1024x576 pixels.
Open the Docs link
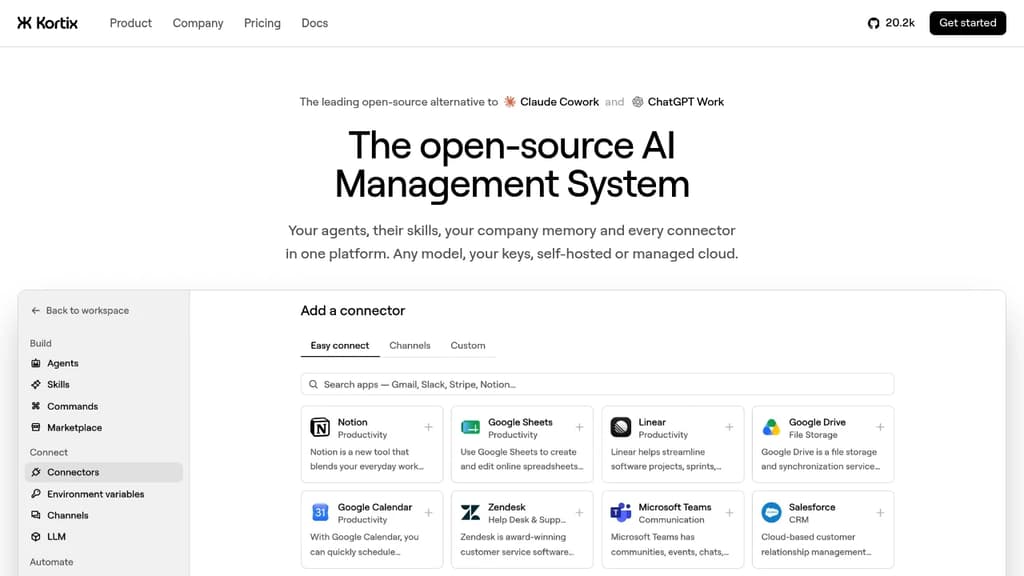pos(315,23)
